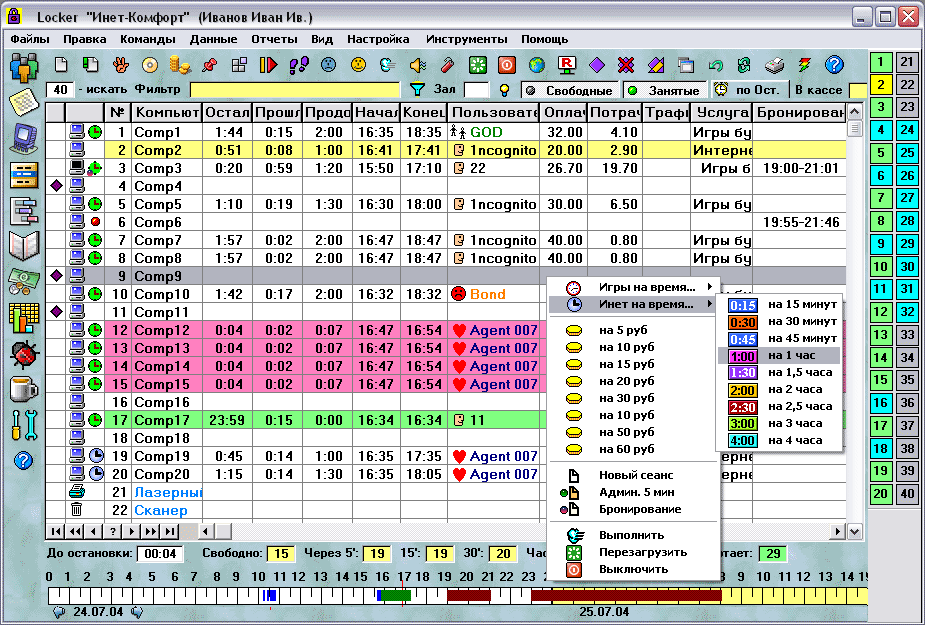Click computer number 24 cyan tile

pos(906,130)
